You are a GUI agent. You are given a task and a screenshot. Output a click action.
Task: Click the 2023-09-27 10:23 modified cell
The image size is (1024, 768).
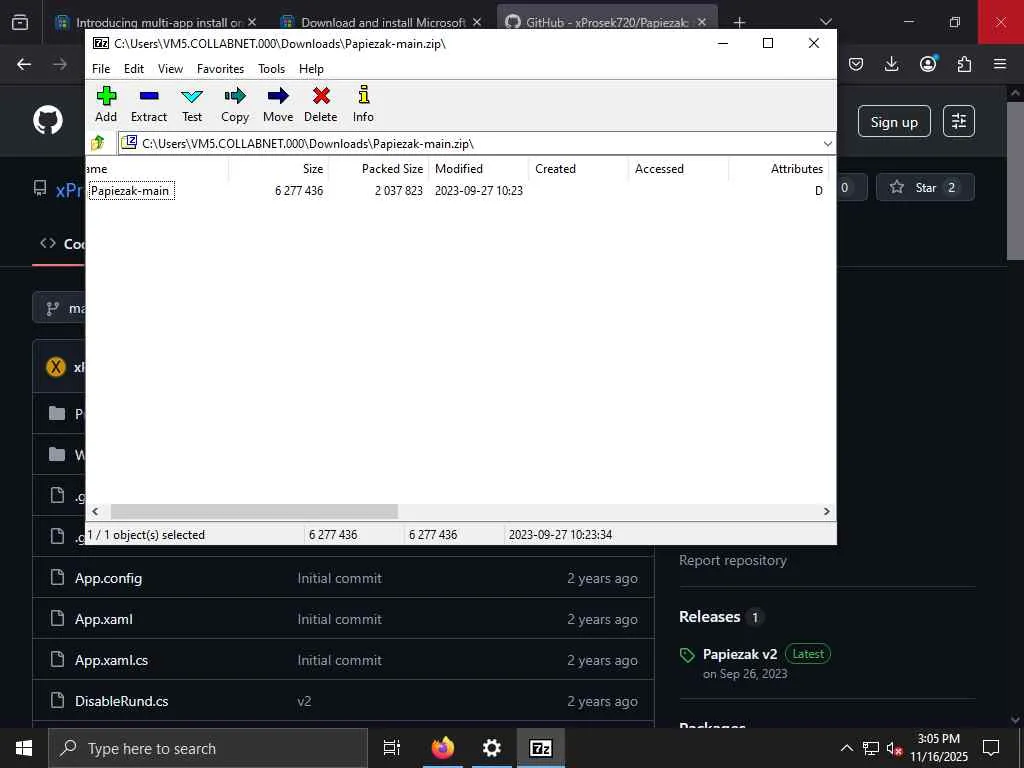pos(479,191)
